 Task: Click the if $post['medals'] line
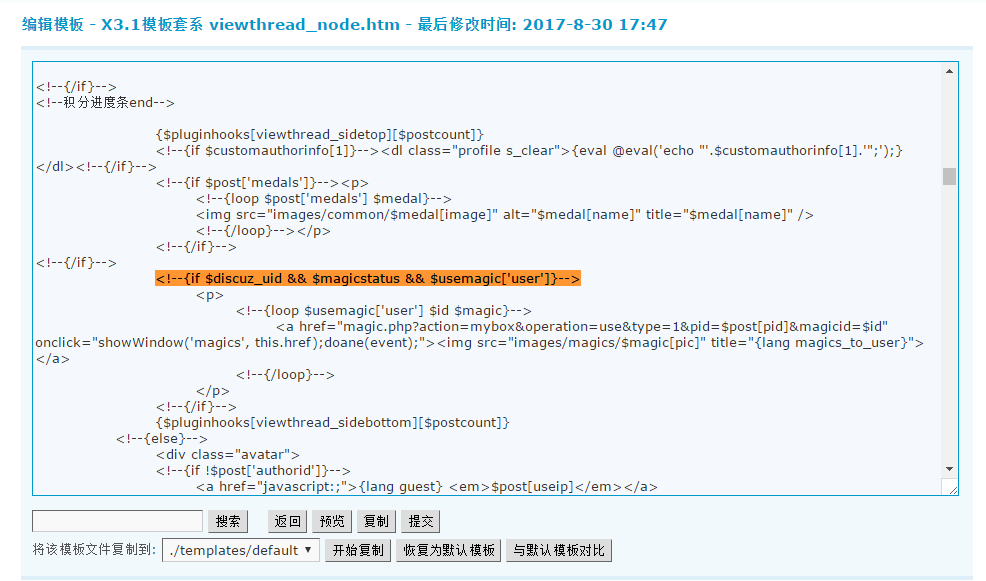(262, 183)
